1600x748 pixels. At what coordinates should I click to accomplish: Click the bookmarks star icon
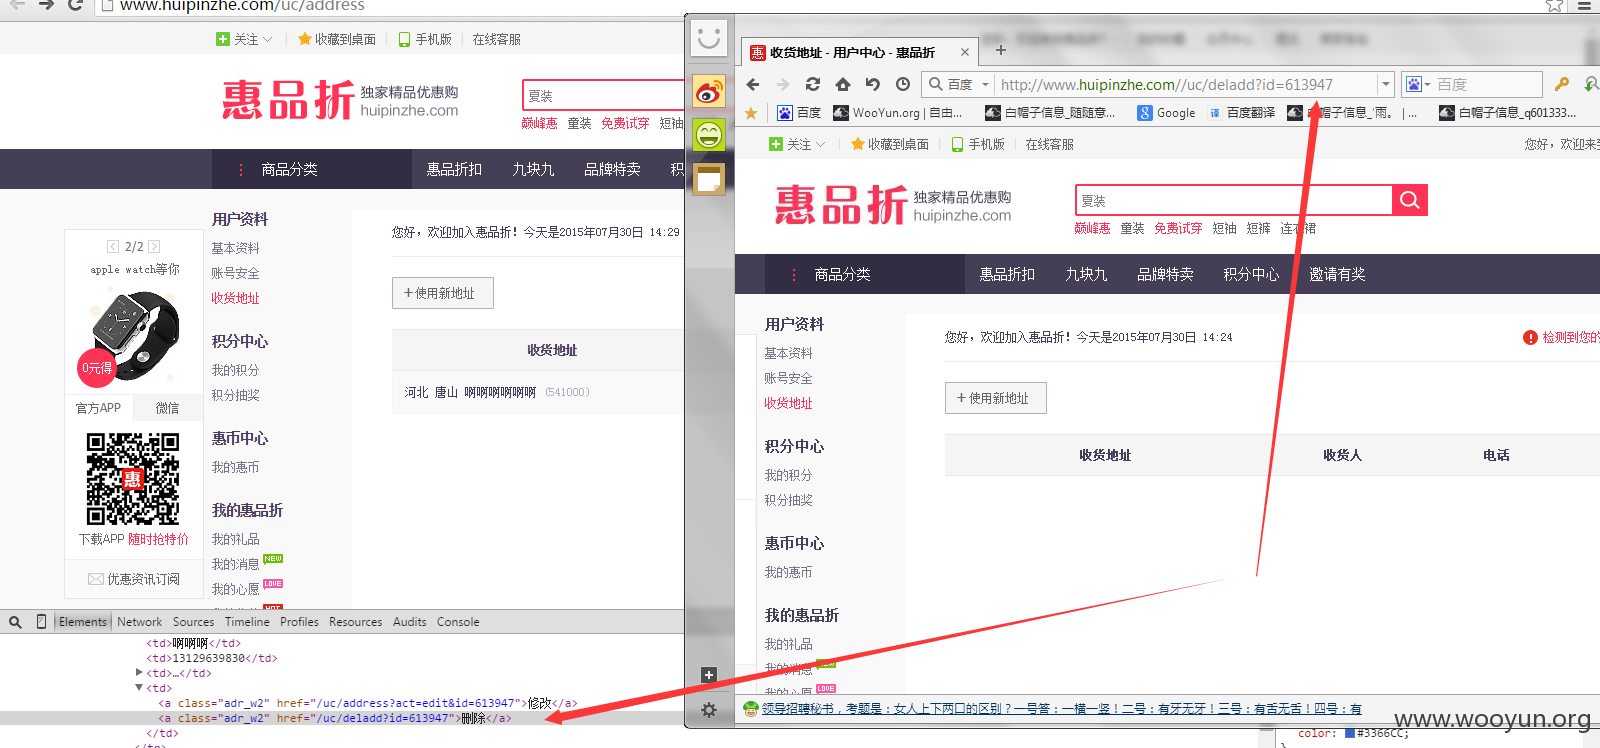click(751, 113)
